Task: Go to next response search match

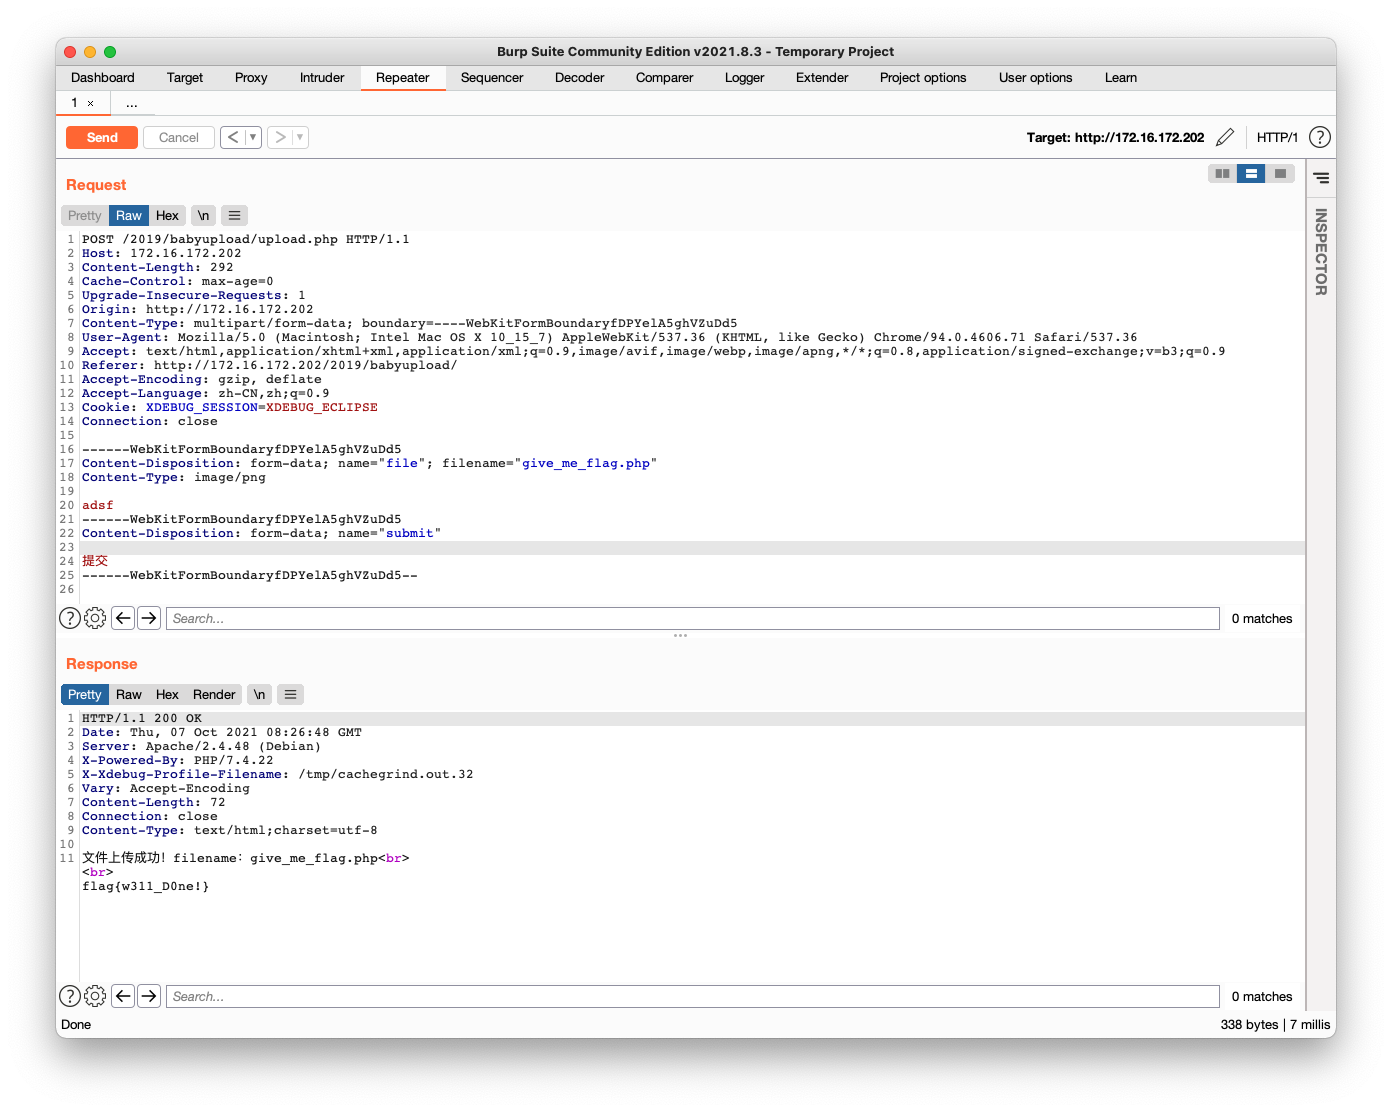Action: click(149, 996)
